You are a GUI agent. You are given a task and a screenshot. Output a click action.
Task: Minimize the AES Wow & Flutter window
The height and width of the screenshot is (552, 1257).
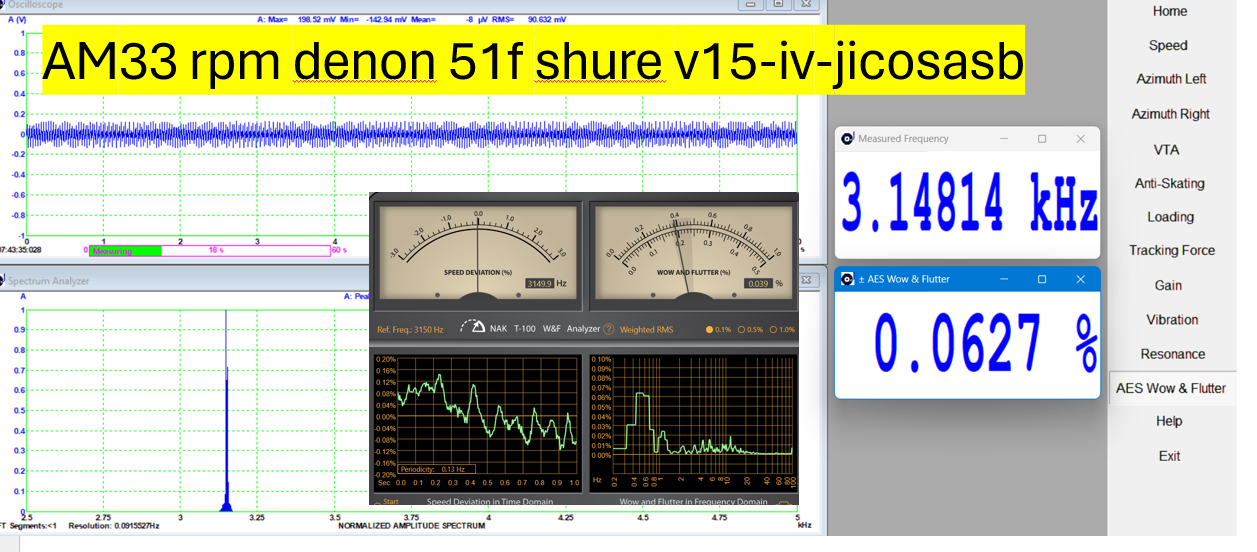point(1004,278)
